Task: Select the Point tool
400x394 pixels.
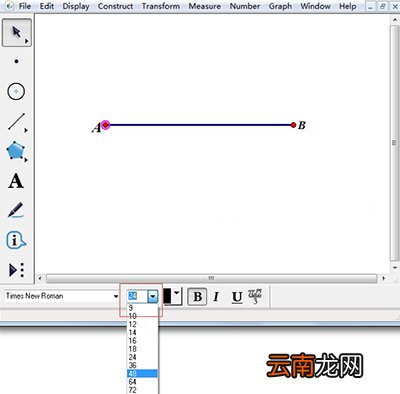Action: click(x=16, y=61)
